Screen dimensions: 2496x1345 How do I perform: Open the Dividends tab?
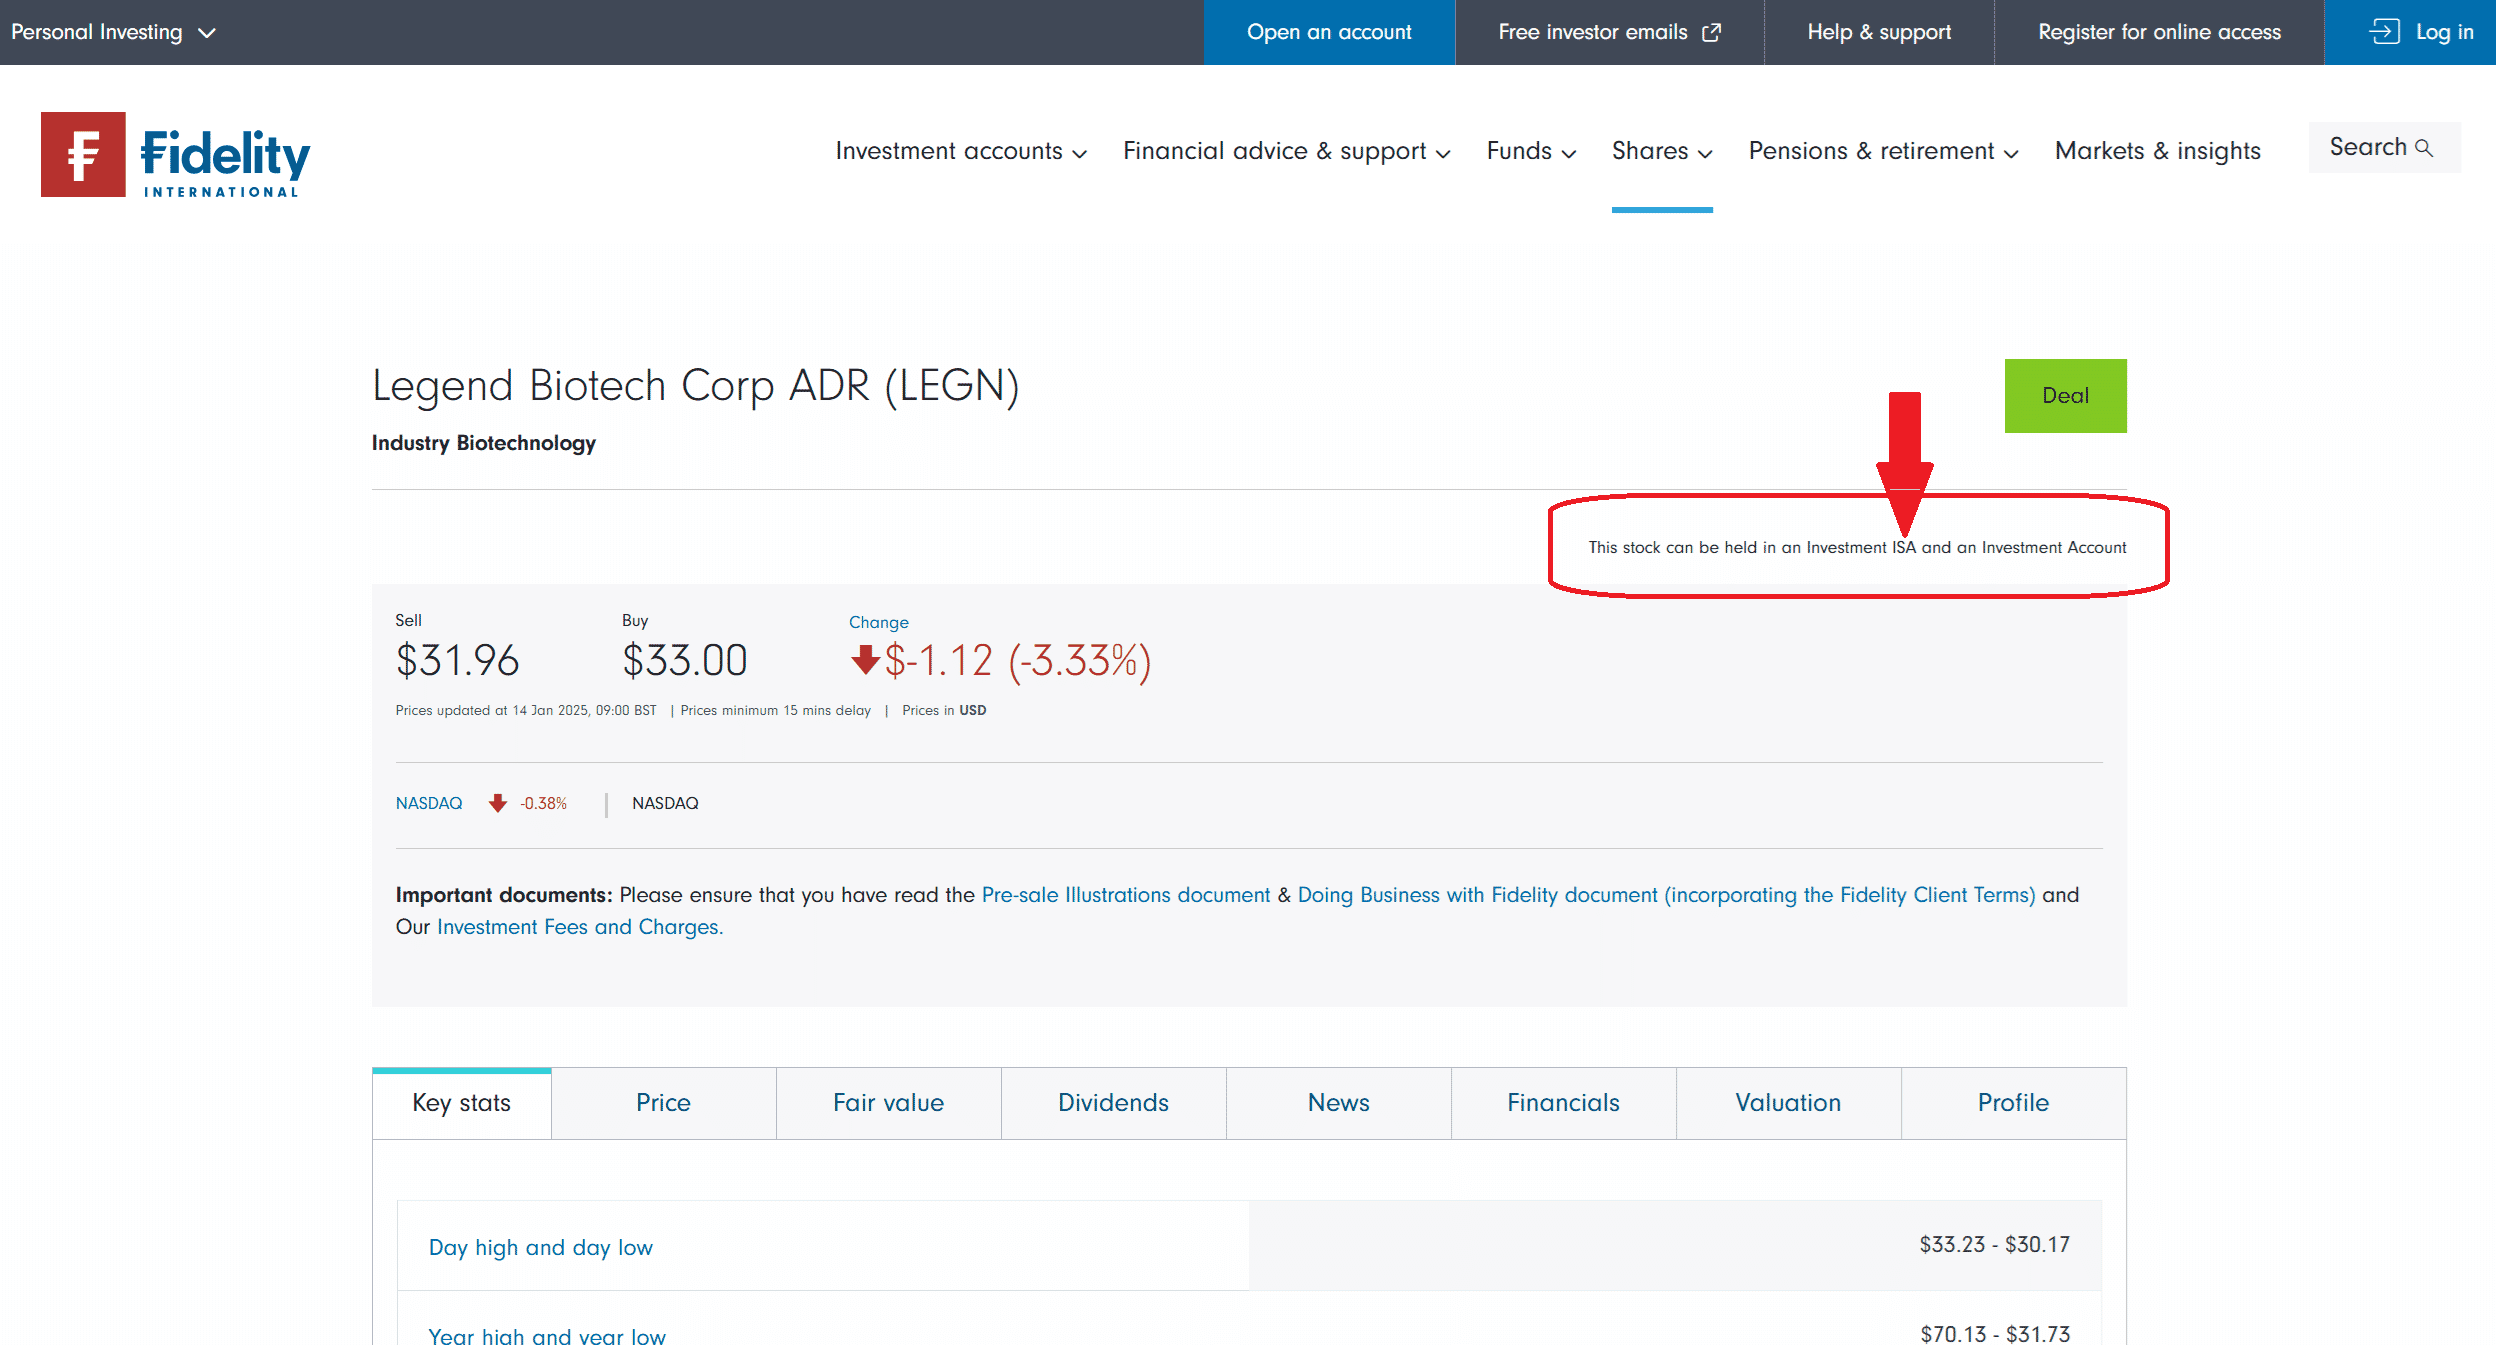point(1113,1103)
